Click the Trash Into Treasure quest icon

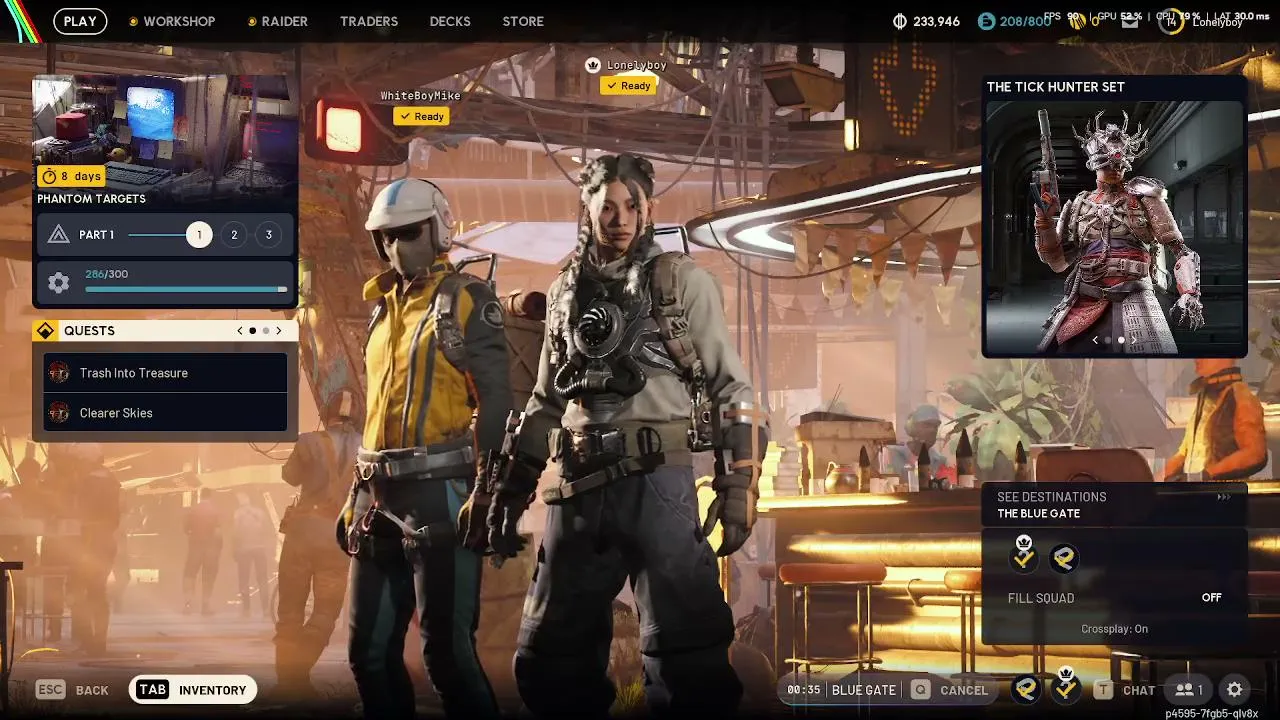point(59,373)
